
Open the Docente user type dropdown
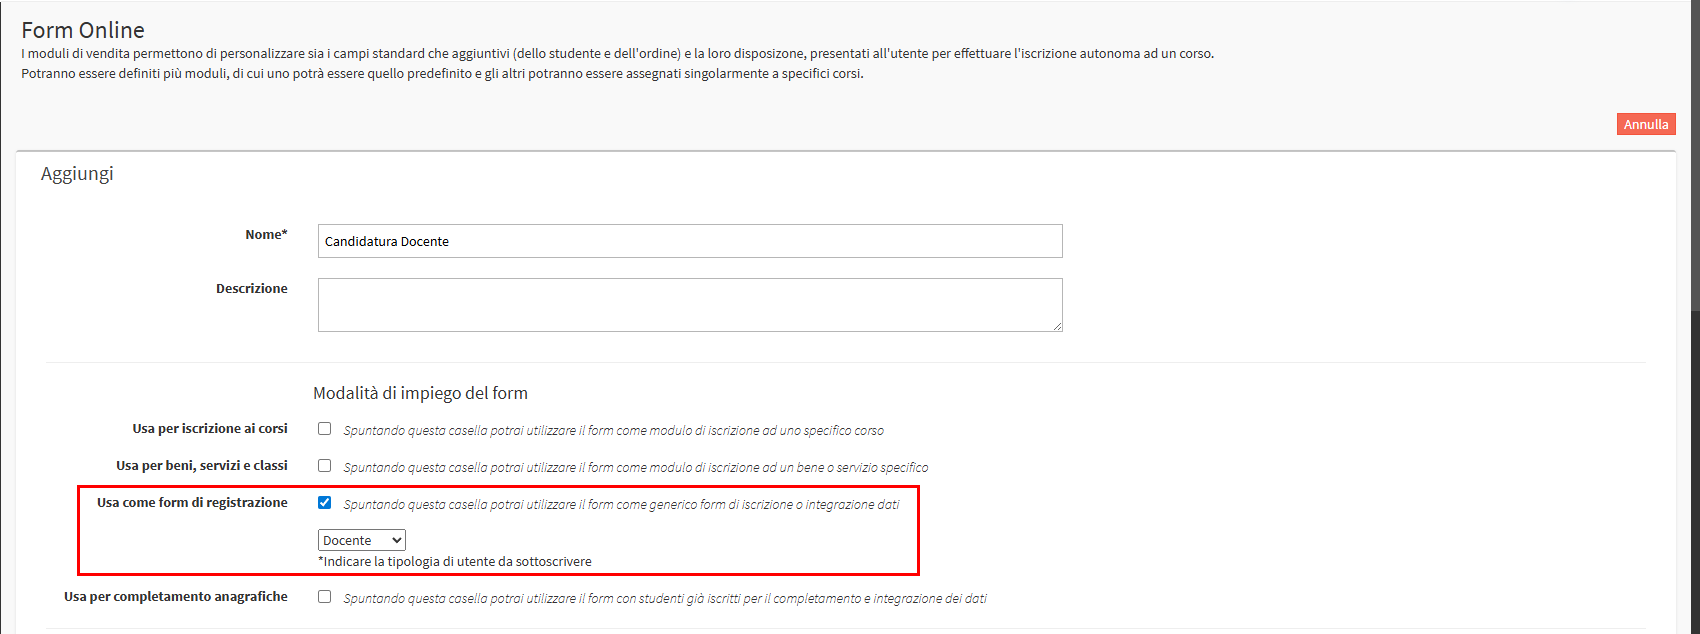(x=361, y=540)
